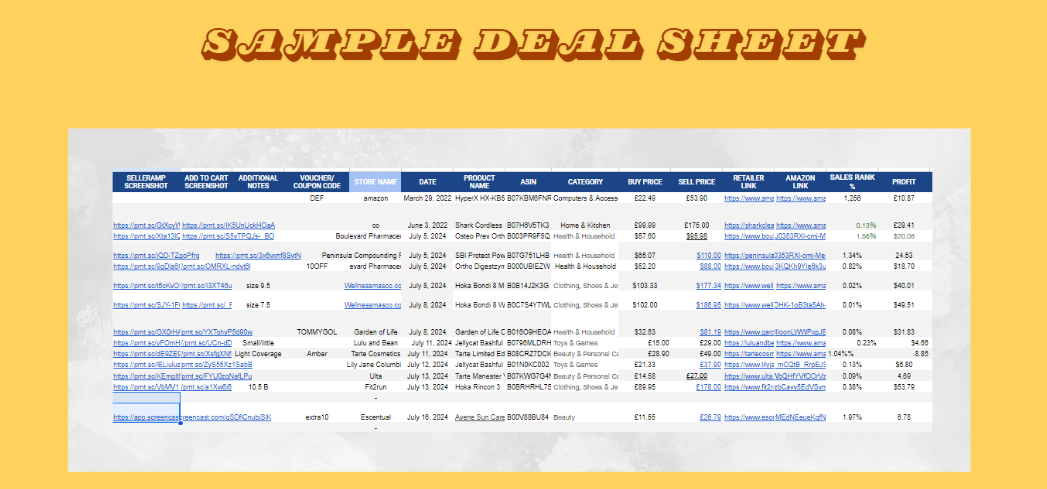Click the SELL PRICE column header
The height and width of the screenshot is (489, 1047).
point(696,182)
